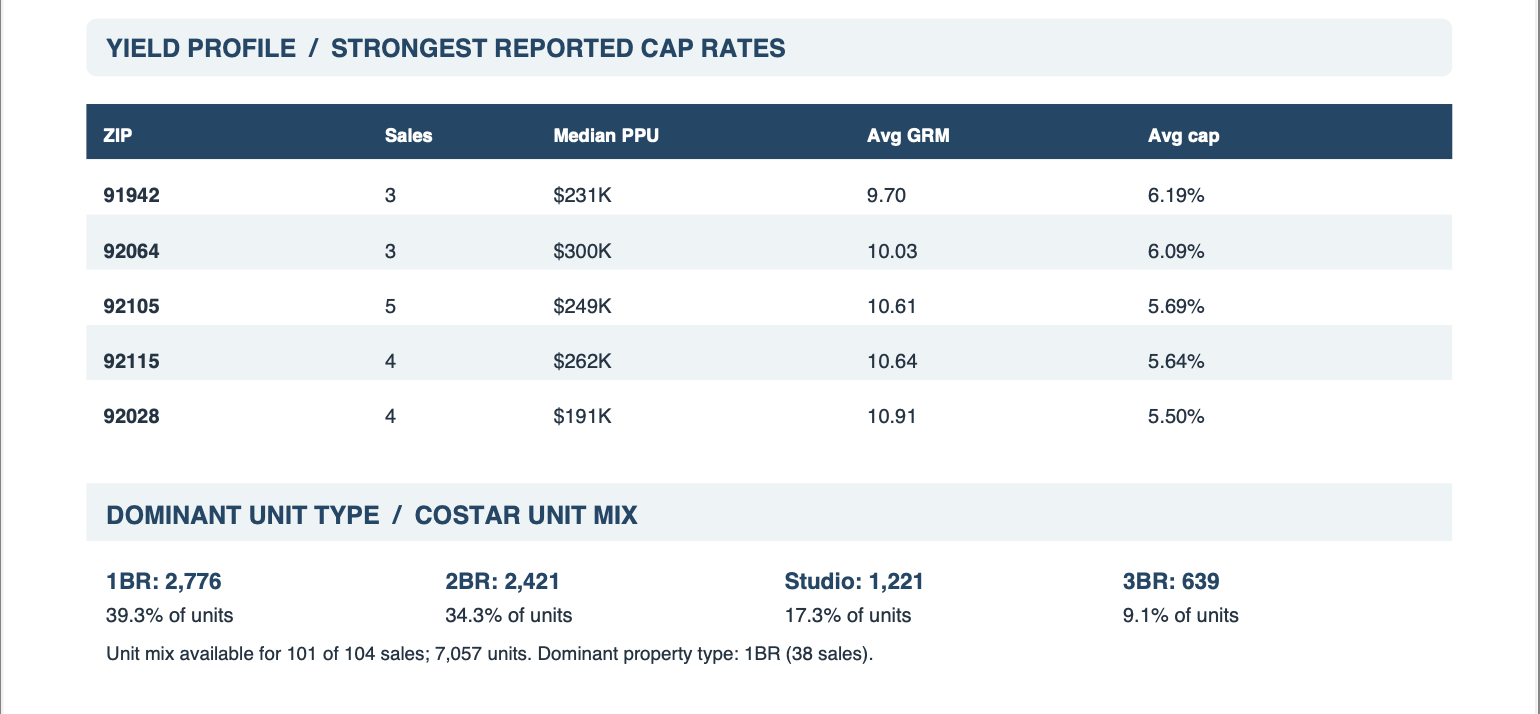
Task: Click ZIP code 92028
Action: point(132,417)
